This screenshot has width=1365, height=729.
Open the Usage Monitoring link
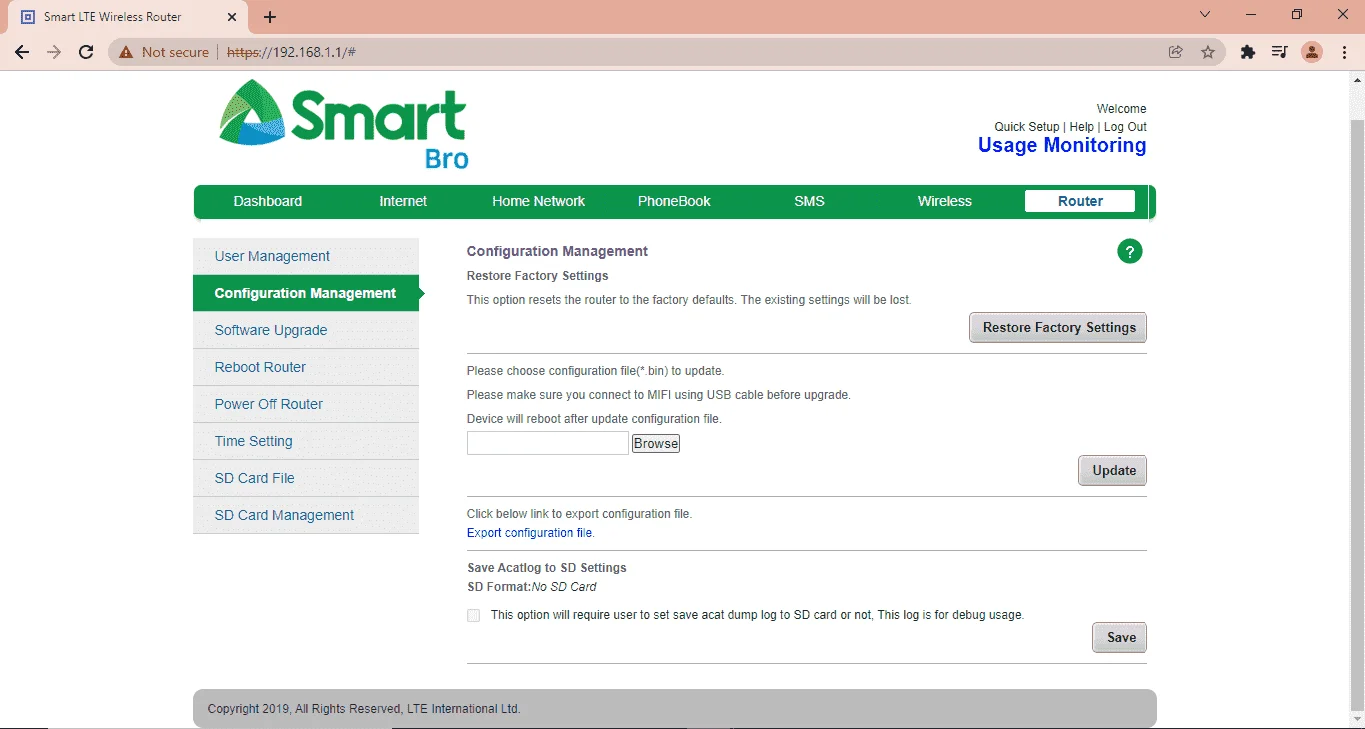tap(1062, 145)
